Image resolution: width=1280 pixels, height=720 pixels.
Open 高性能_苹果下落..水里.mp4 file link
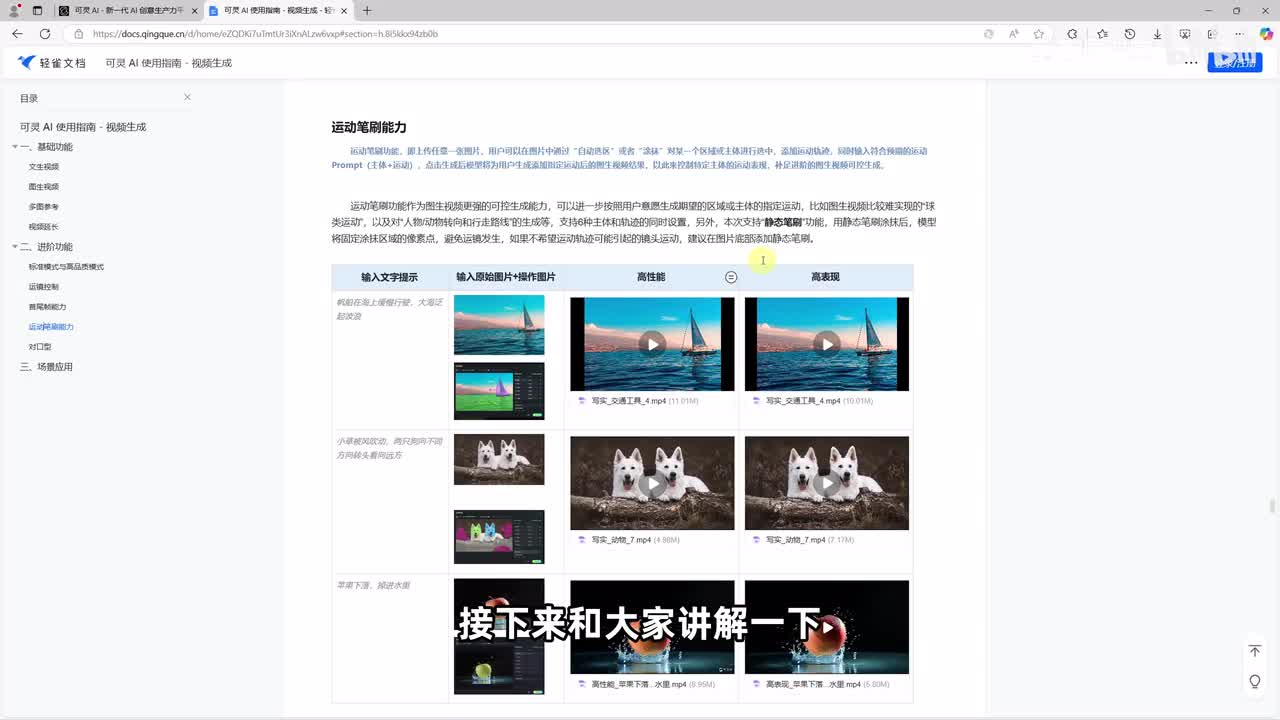(646, 685)
